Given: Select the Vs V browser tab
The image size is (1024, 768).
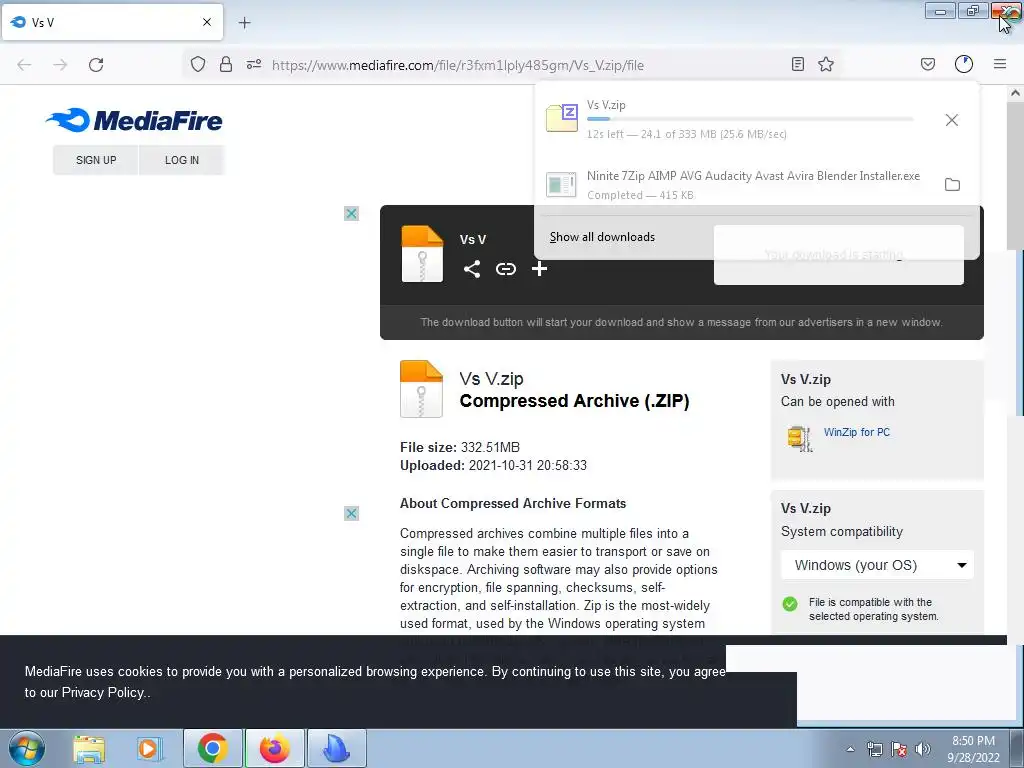Looking at the screenshot, I should [112, 22].
